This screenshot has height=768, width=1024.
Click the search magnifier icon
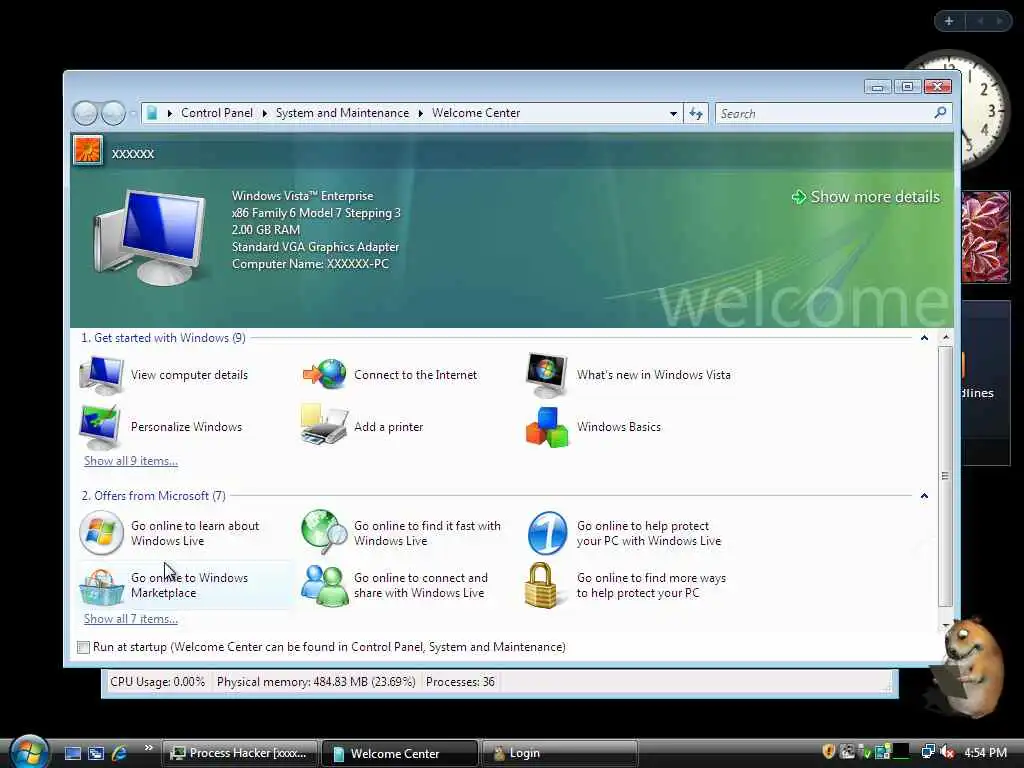coord(940,113)
